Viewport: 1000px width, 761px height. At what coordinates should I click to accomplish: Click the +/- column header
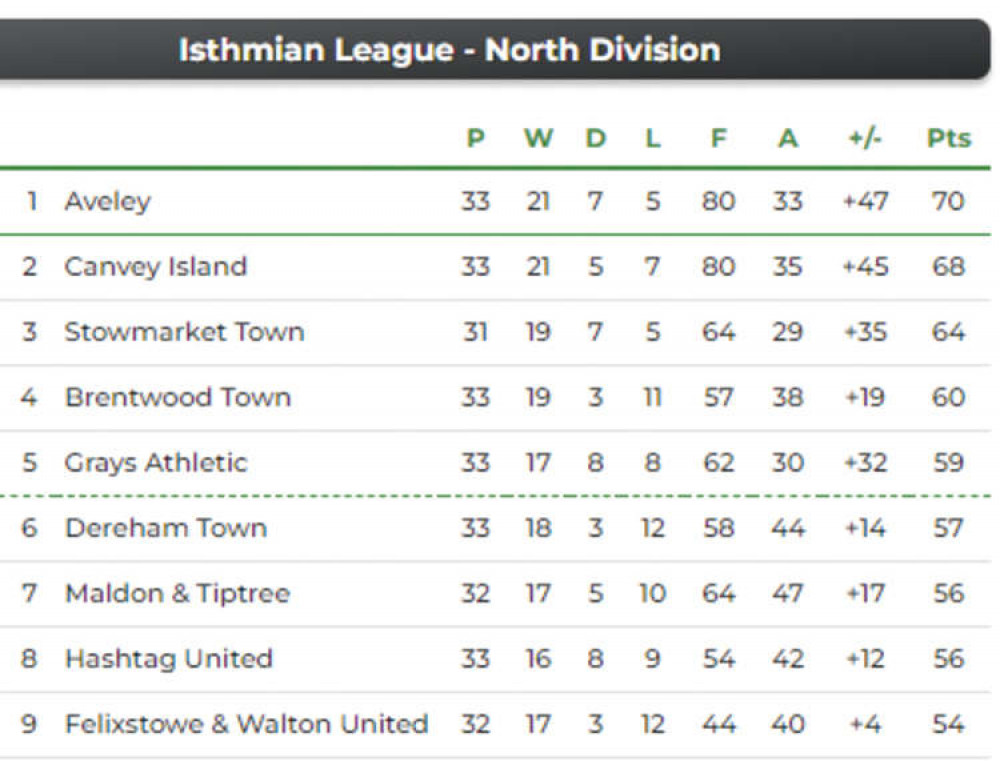click(865, 138)
